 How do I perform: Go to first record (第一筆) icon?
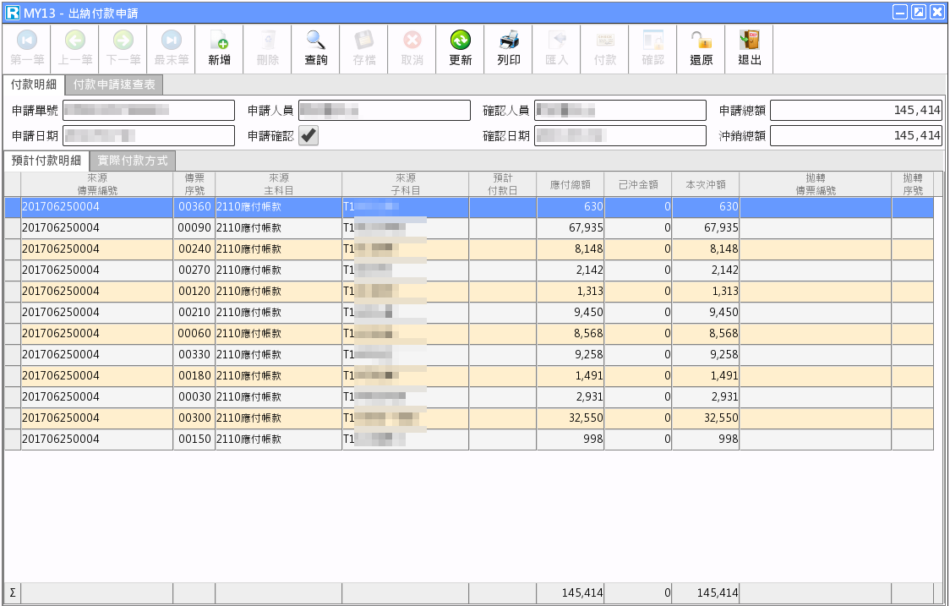[x=27, y=40]
